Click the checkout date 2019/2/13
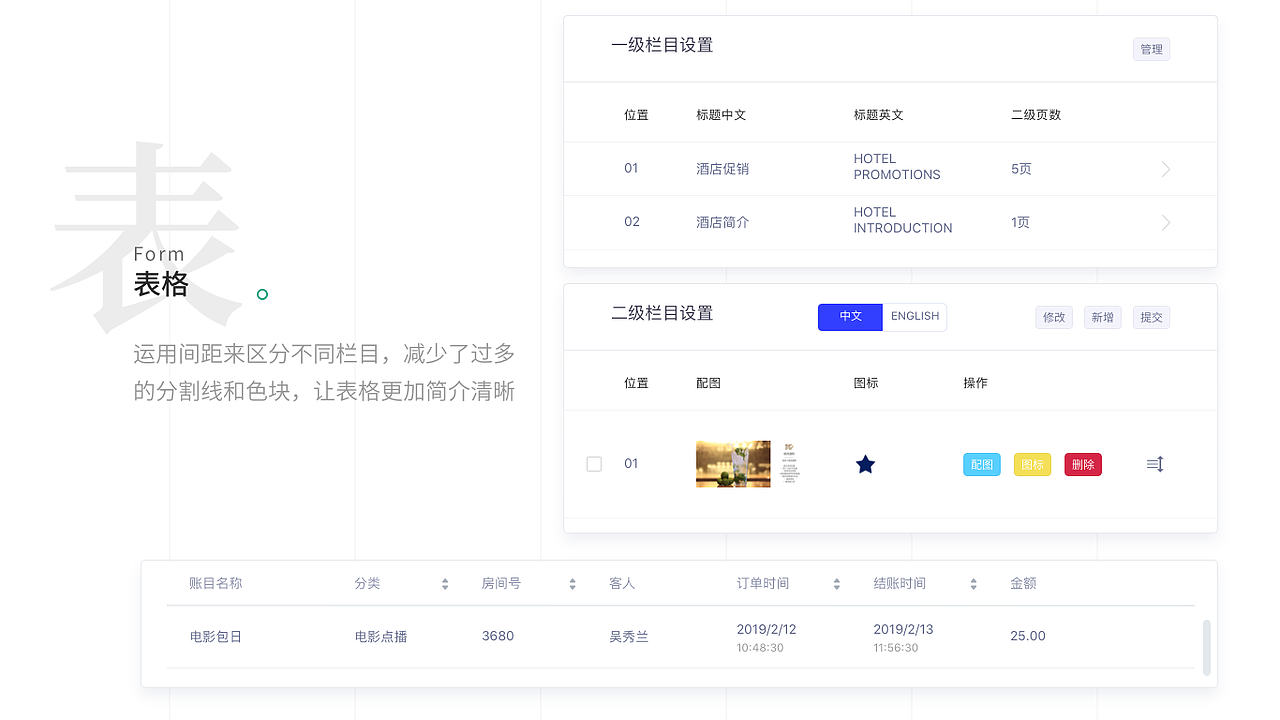 click(903, 629)
